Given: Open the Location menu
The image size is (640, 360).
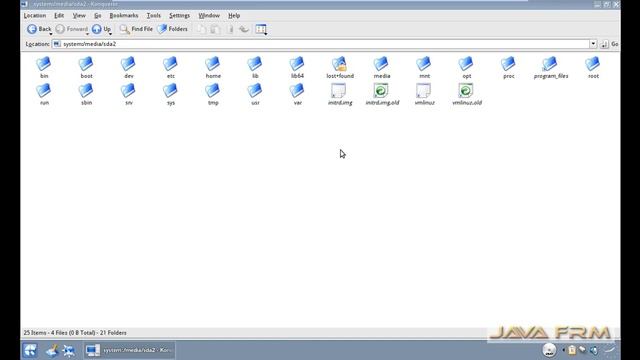Looking at the screenshot, I should pos(35,16).
